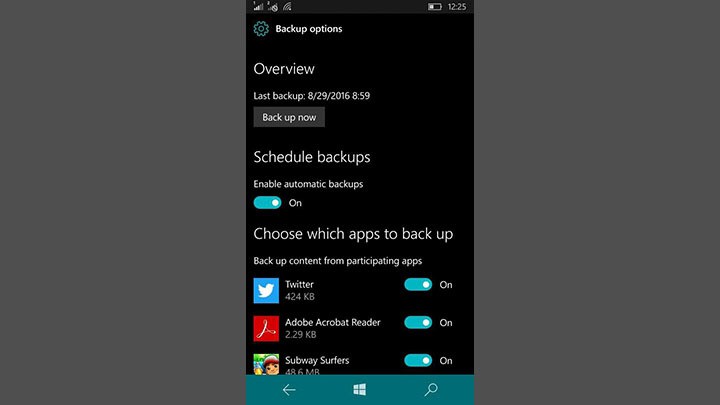The height and width of the screenshot is (405, 720).
Task: Tap the 2.29 KB size value
Action: (300, 334)
